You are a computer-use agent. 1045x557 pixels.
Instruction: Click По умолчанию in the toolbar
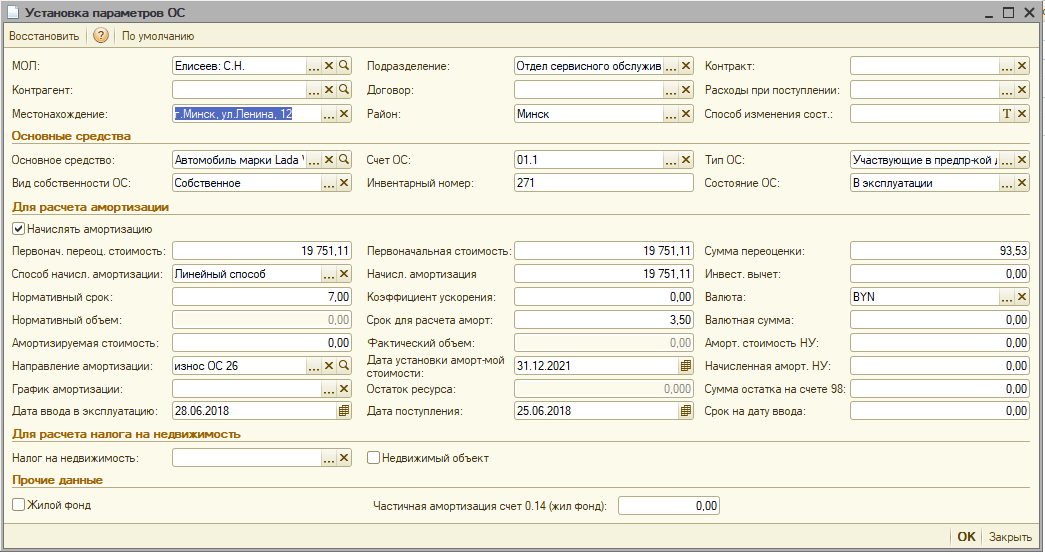pyautogui.click(x=158, y=36)
